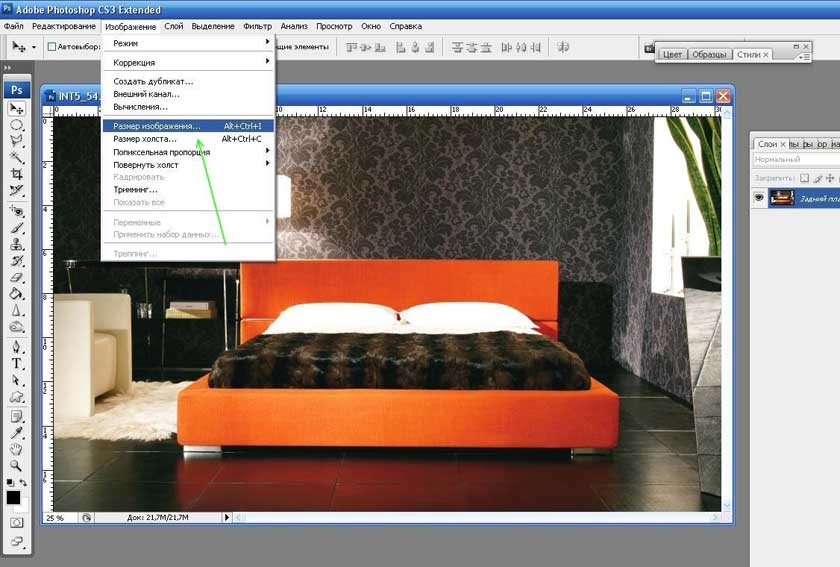840x567 pixels.
Task: Expand the Режим submenu
Action: (x=189, y=44)
